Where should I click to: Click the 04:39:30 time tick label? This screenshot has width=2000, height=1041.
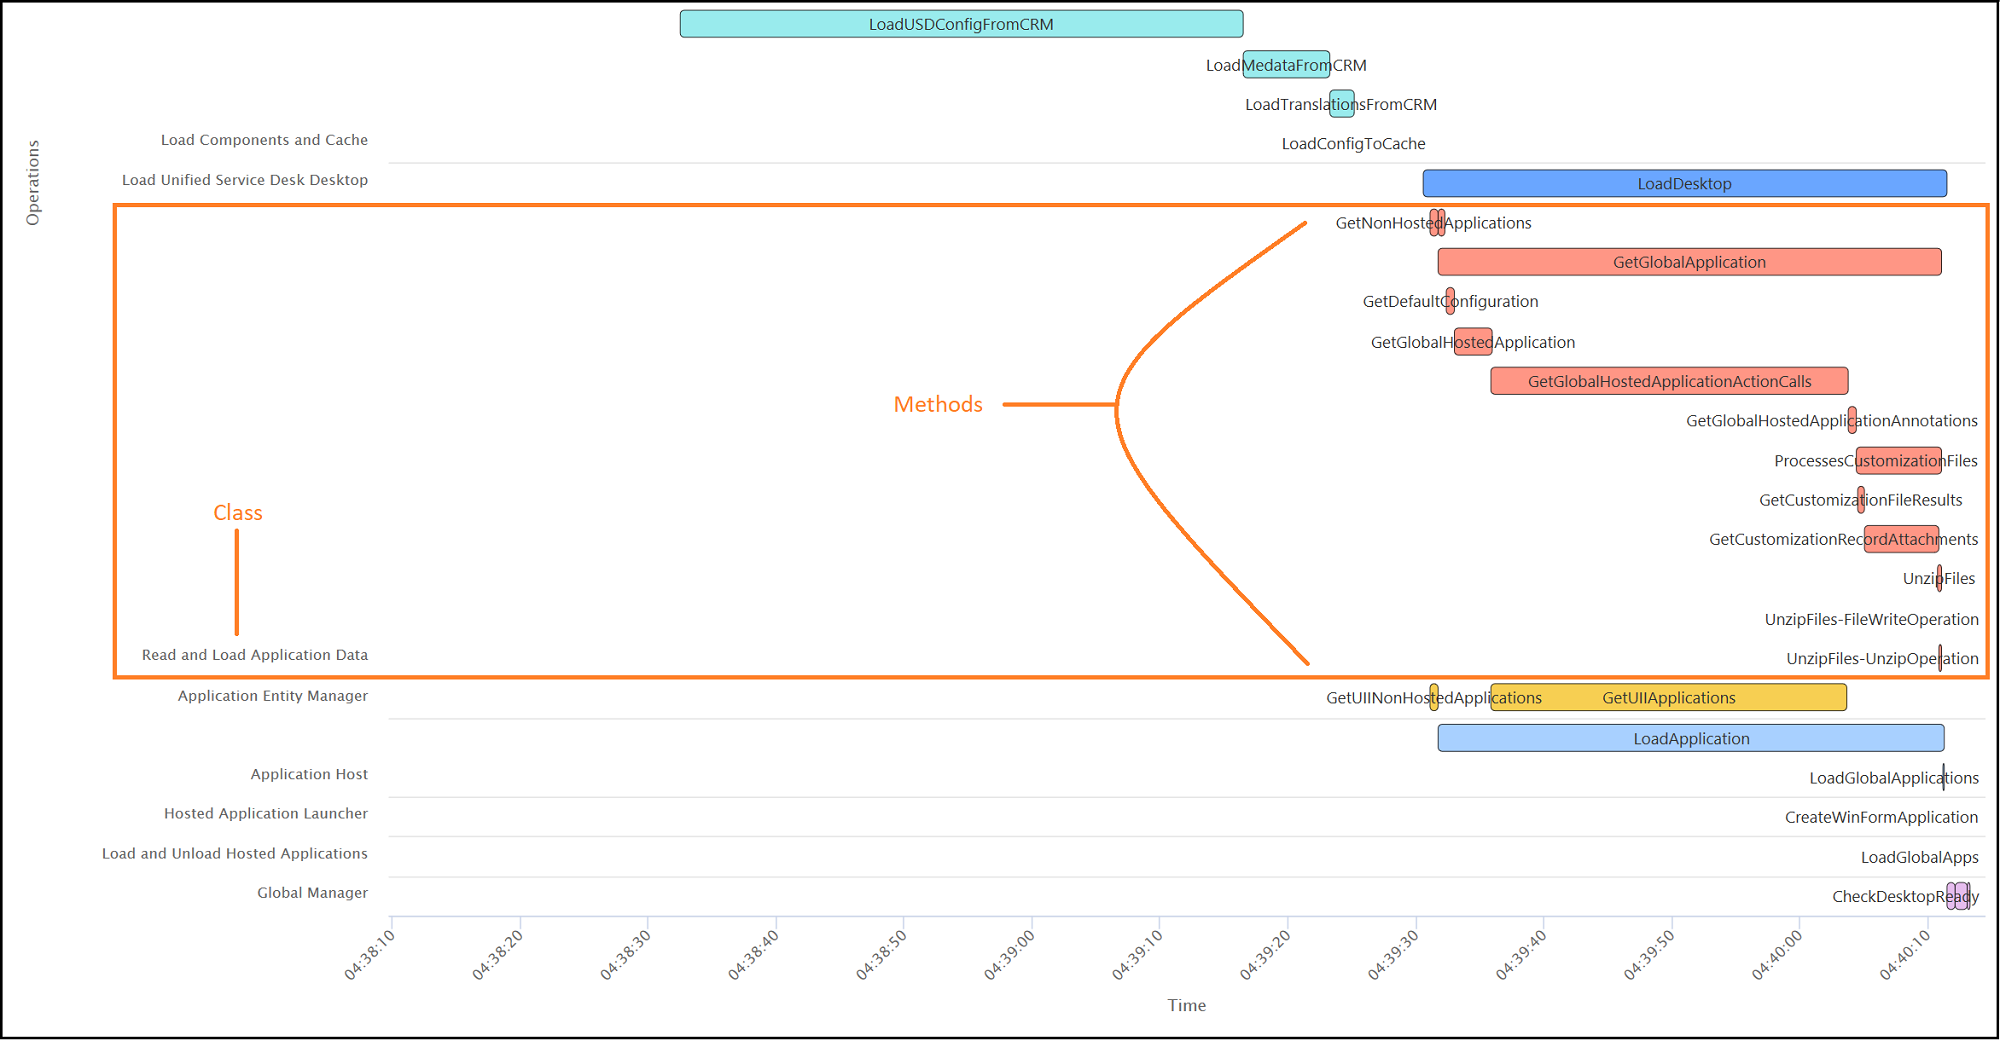coord(1394,955)
